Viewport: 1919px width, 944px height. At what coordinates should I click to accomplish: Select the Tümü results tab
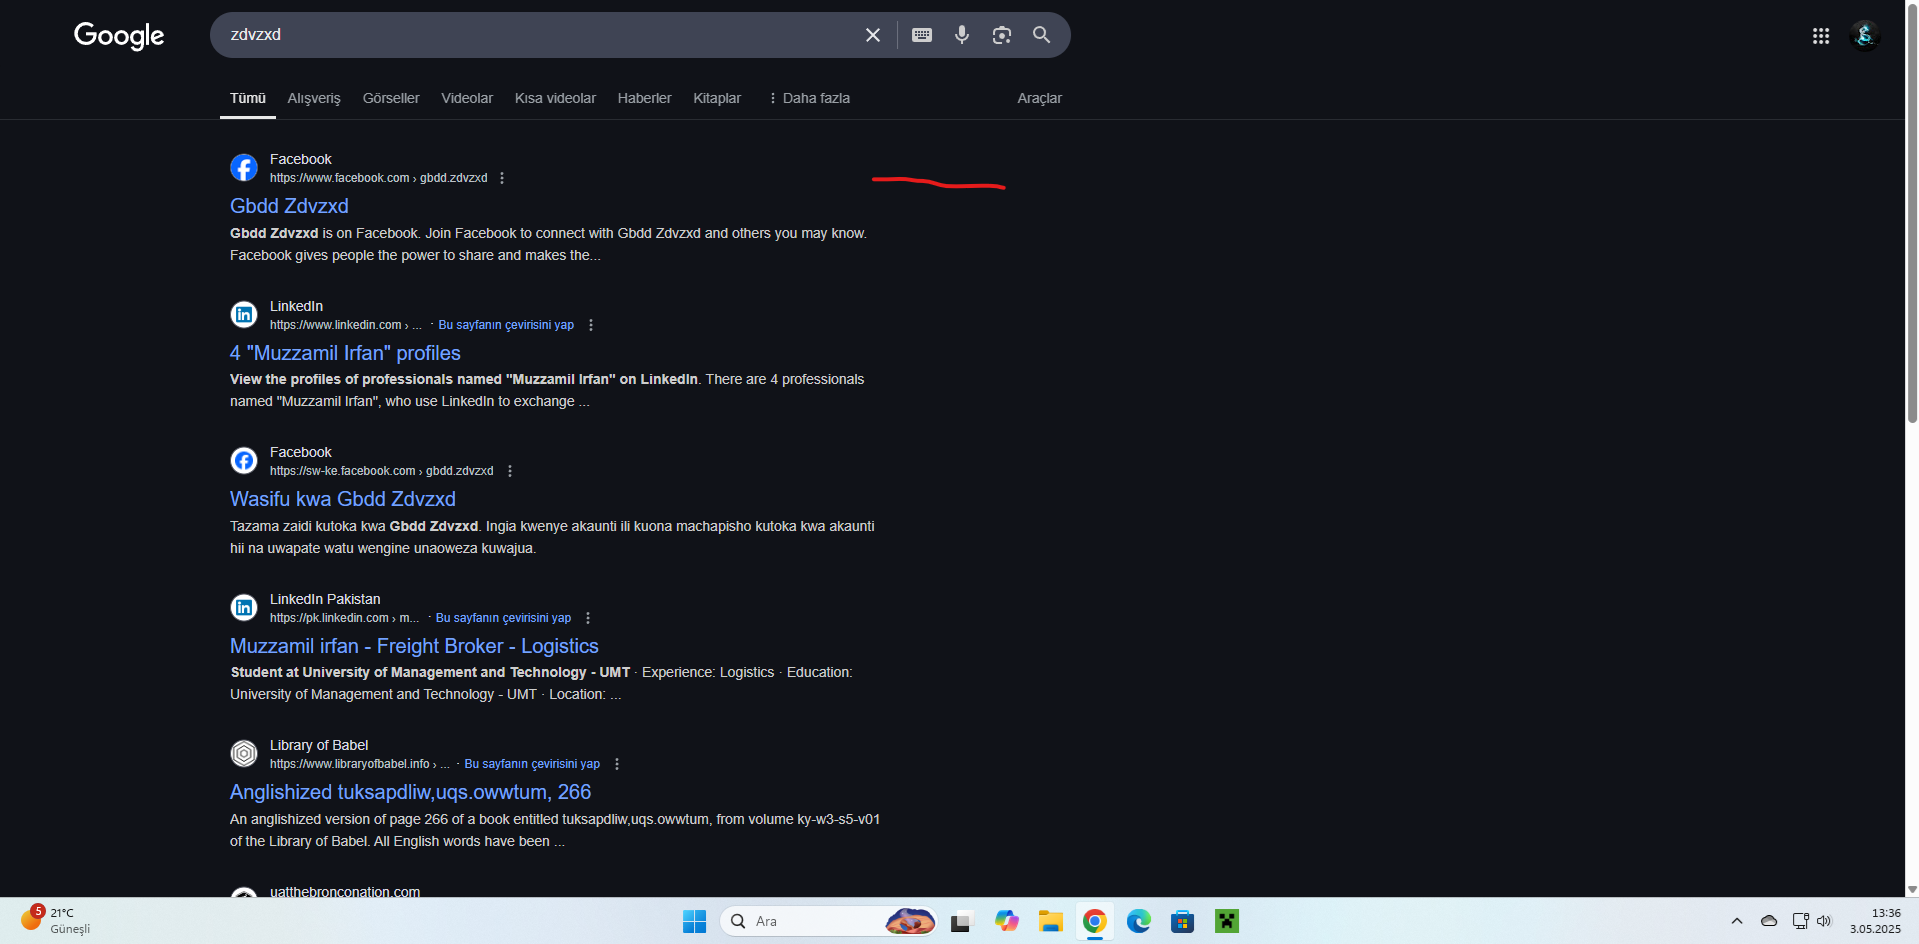[x=248, y=98]
